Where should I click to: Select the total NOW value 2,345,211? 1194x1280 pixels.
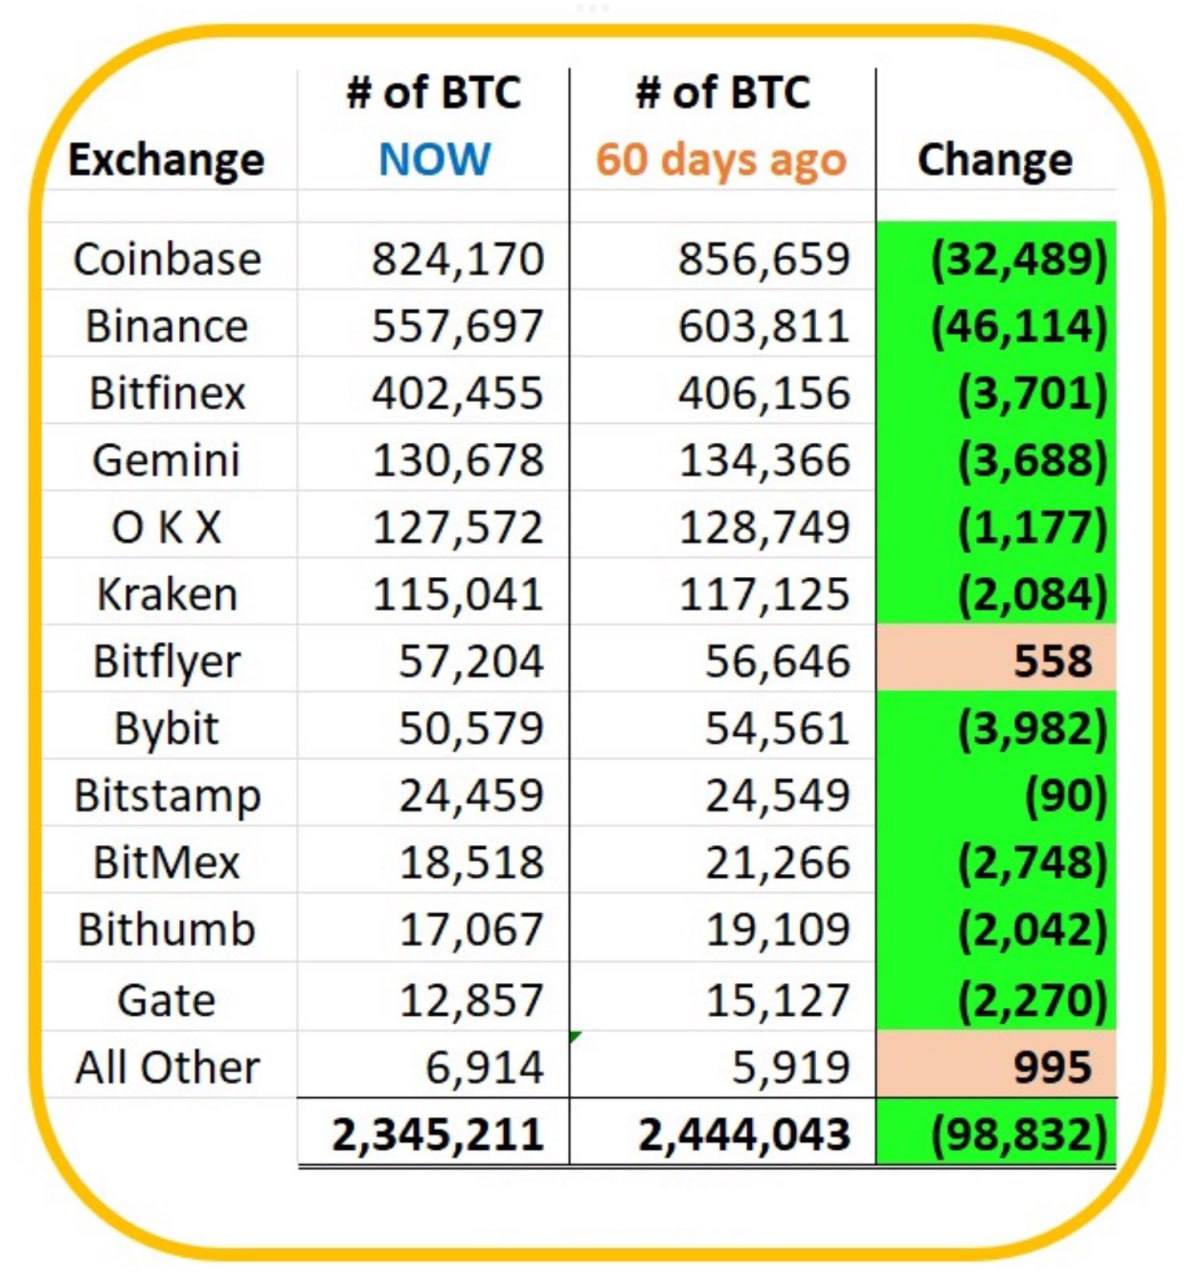point(438,1134)
